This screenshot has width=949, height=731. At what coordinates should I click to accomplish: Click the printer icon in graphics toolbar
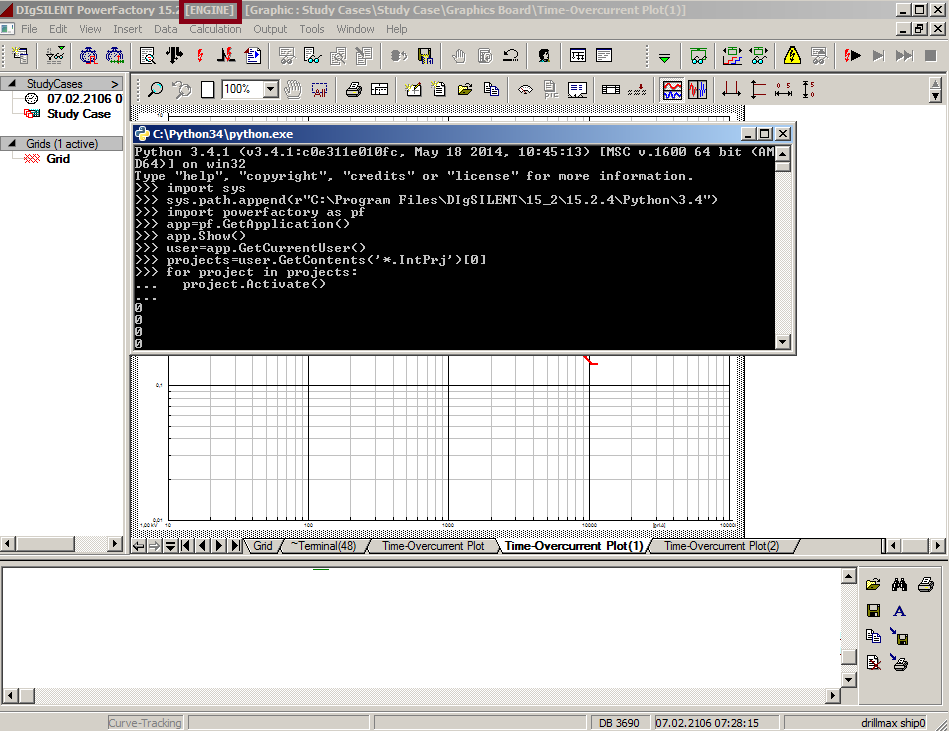pos(353,89)
